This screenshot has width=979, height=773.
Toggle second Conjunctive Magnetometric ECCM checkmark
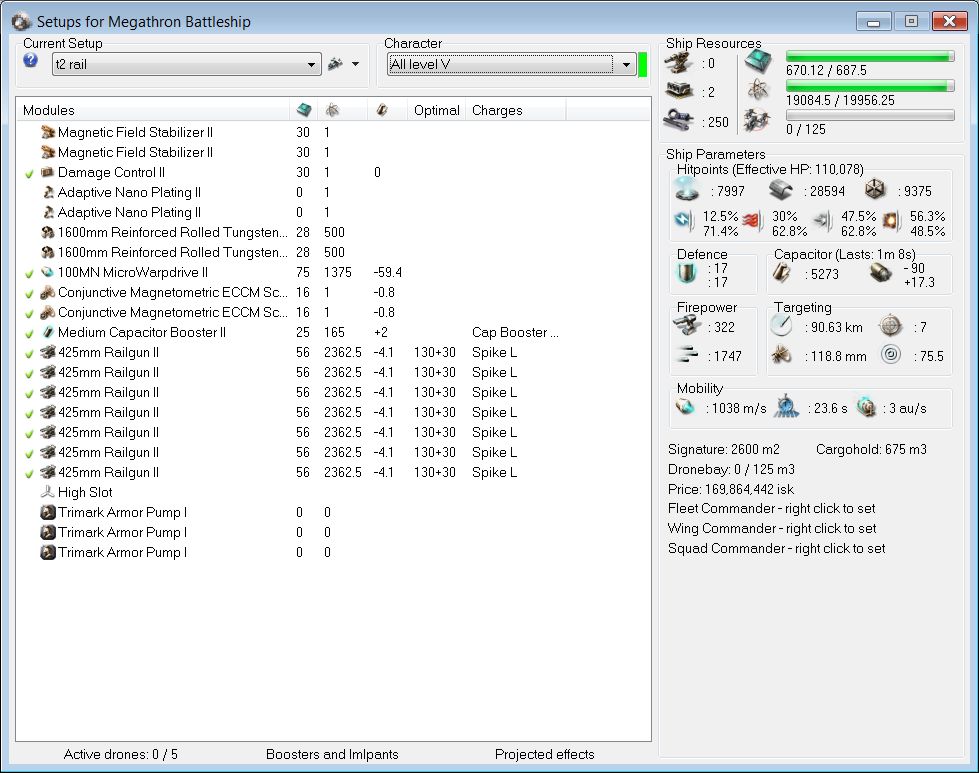(x=29, y=313)
